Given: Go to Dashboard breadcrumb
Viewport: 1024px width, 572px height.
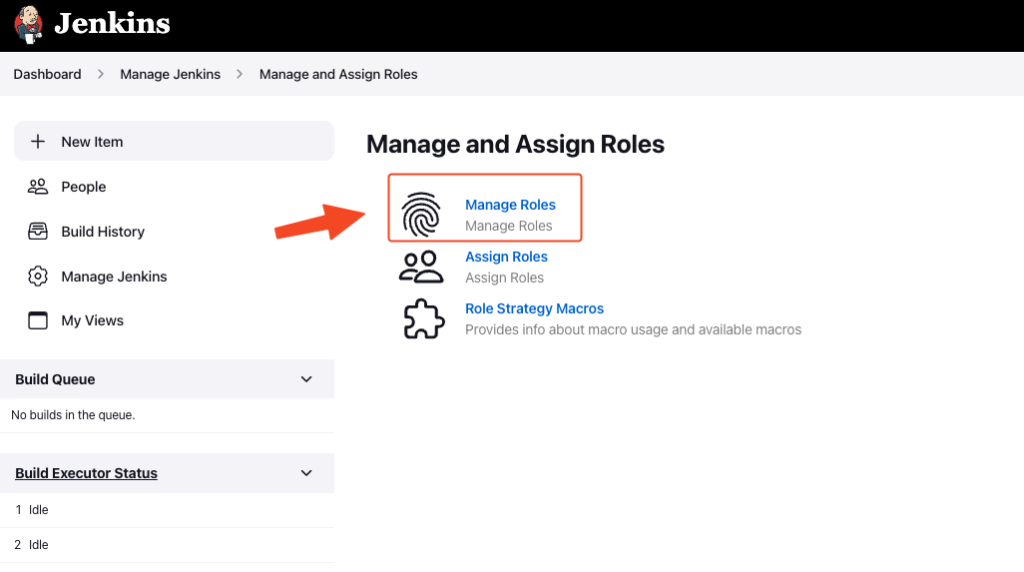Looking at the screenshot, I should [47, 74].
